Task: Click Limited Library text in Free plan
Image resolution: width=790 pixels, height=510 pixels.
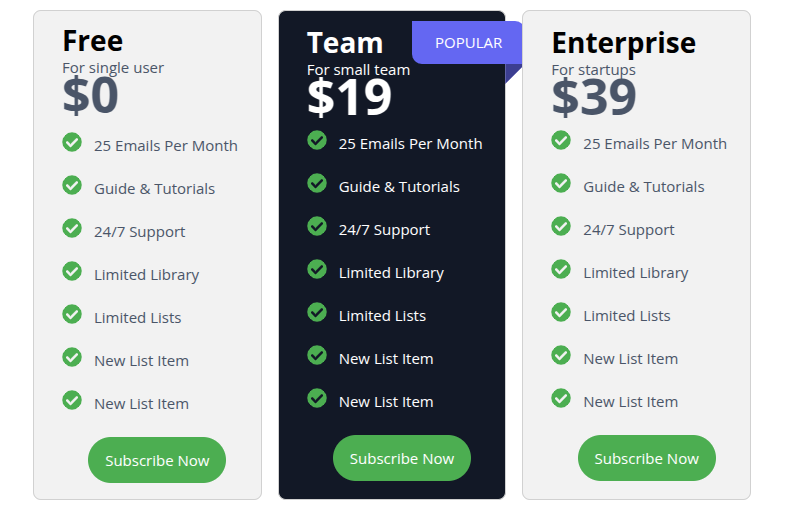Action: click(147, 275)
